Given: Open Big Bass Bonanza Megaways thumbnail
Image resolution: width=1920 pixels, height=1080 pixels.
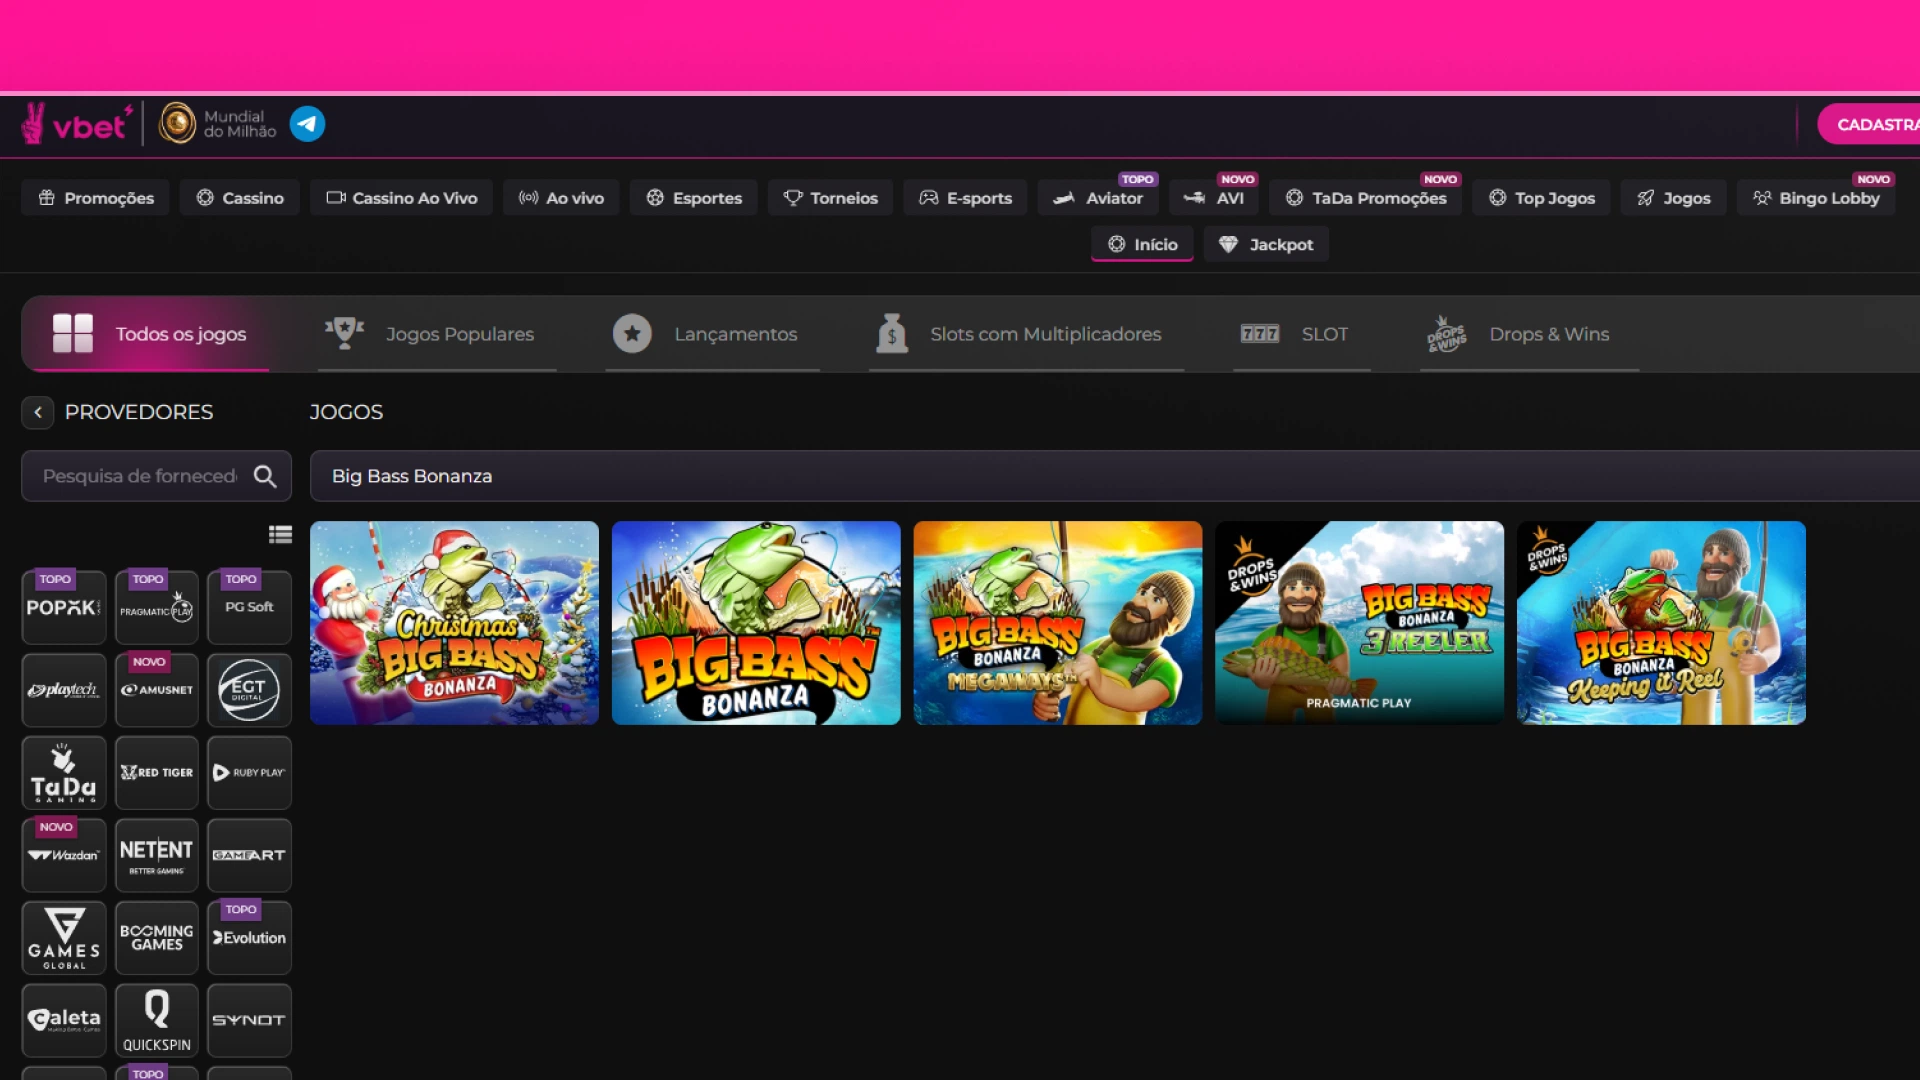Looking at the screenshot, I should click(x=1058, y=623).
